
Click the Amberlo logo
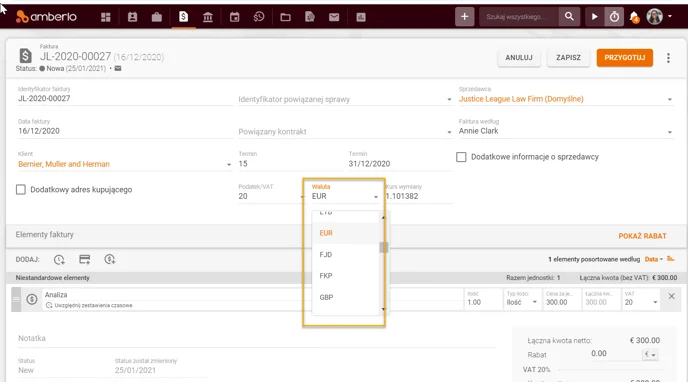pos(46,17)
